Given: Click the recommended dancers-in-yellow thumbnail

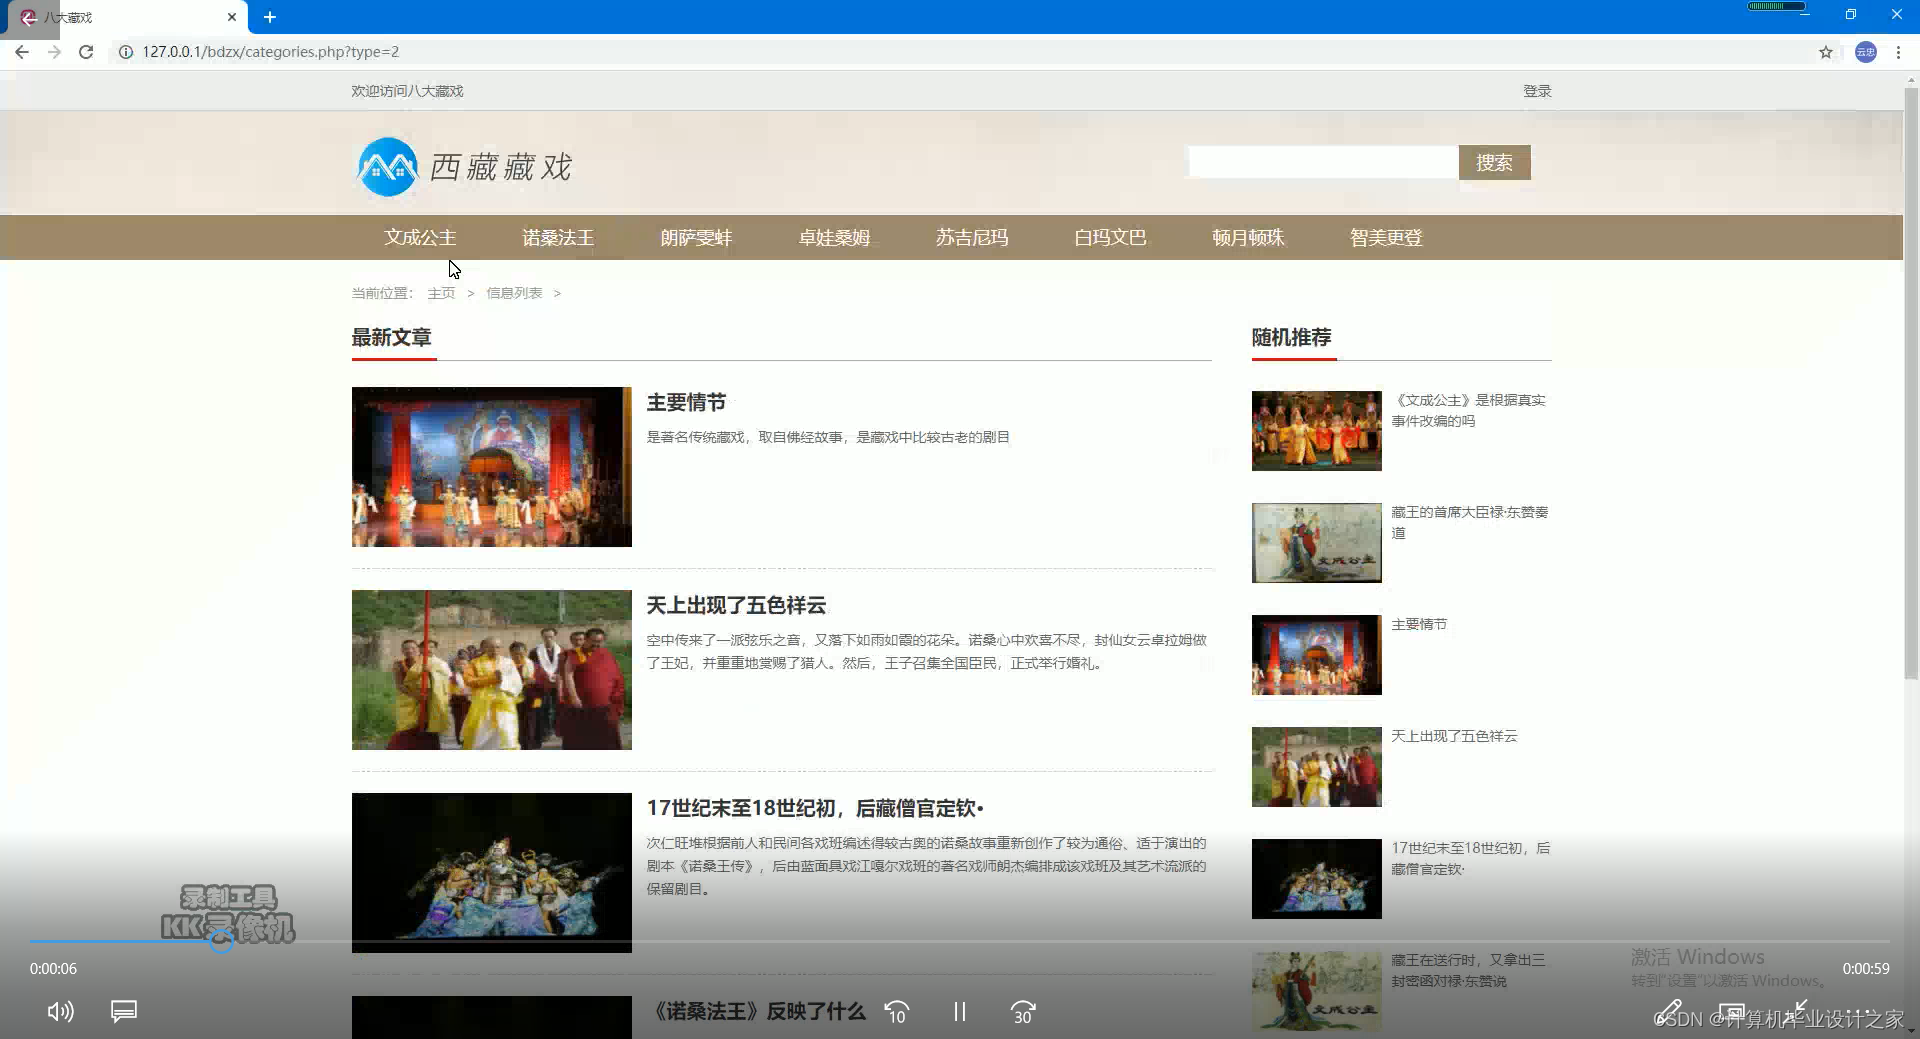Looking at the screenshot, I should coord(1317,431).
